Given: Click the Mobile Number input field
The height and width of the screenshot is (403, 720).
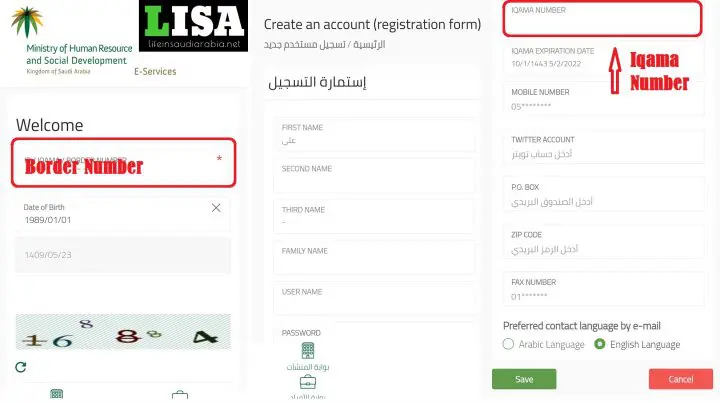Looking at the screenshot, I should pos(603,100).
